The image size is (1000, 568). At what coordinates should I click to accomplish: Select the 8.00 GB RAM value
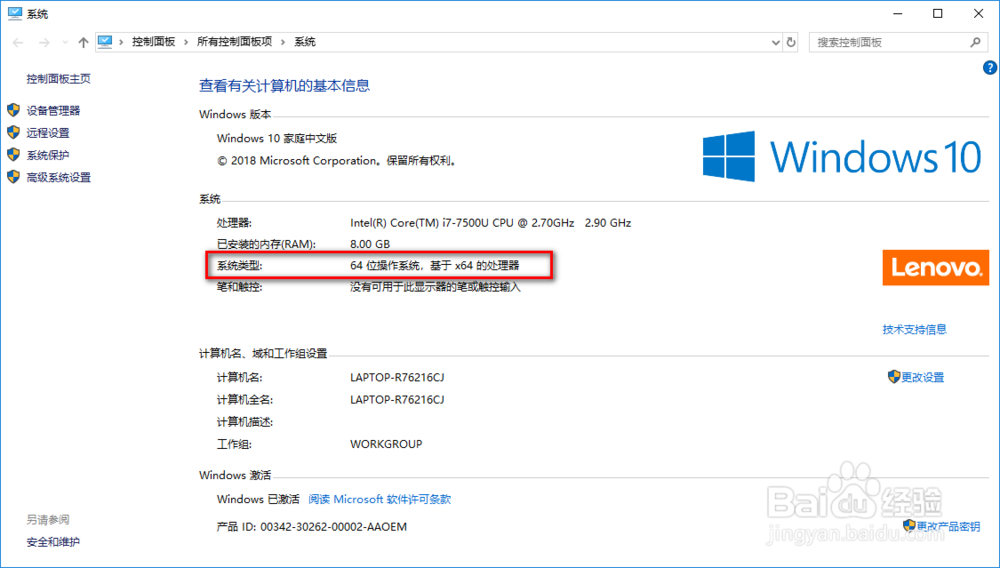pyautogui.click(x=370, y=244)
